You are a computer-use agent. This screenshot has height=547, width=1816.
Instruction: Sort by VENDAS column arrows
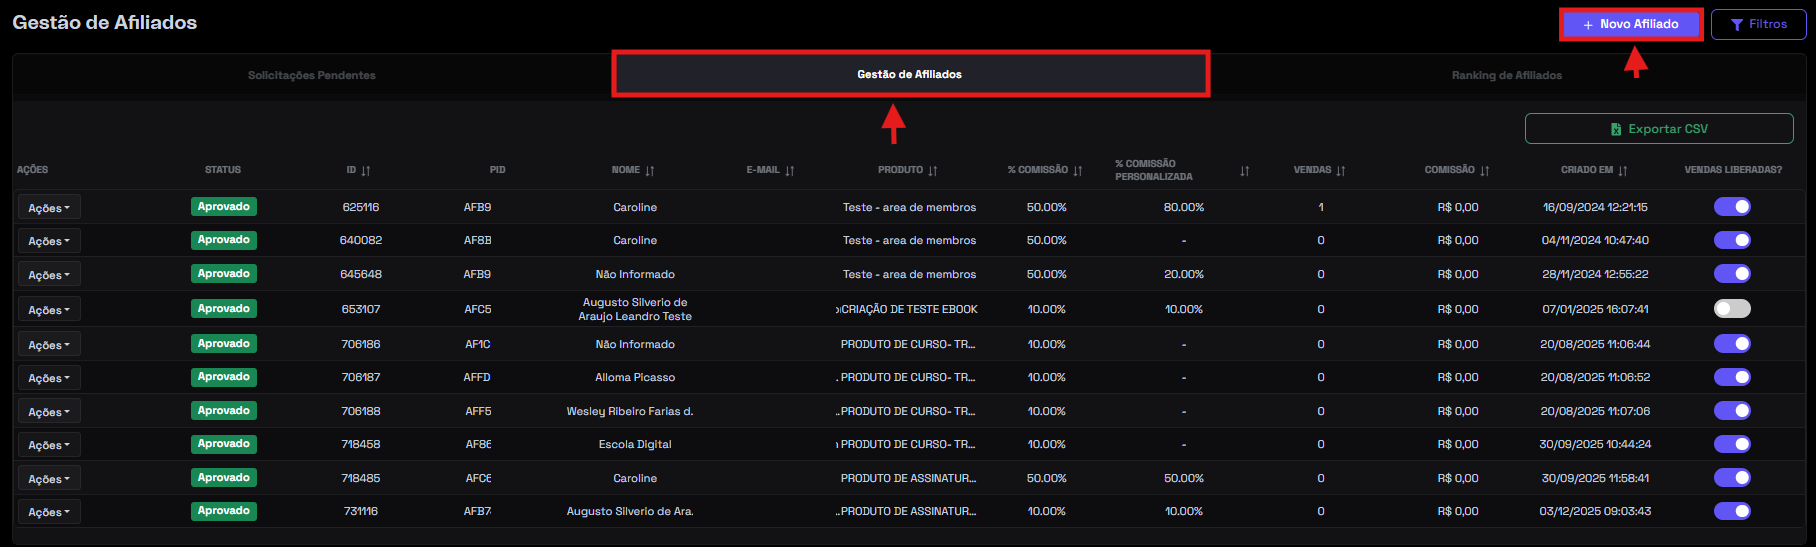pos(1341,171)
